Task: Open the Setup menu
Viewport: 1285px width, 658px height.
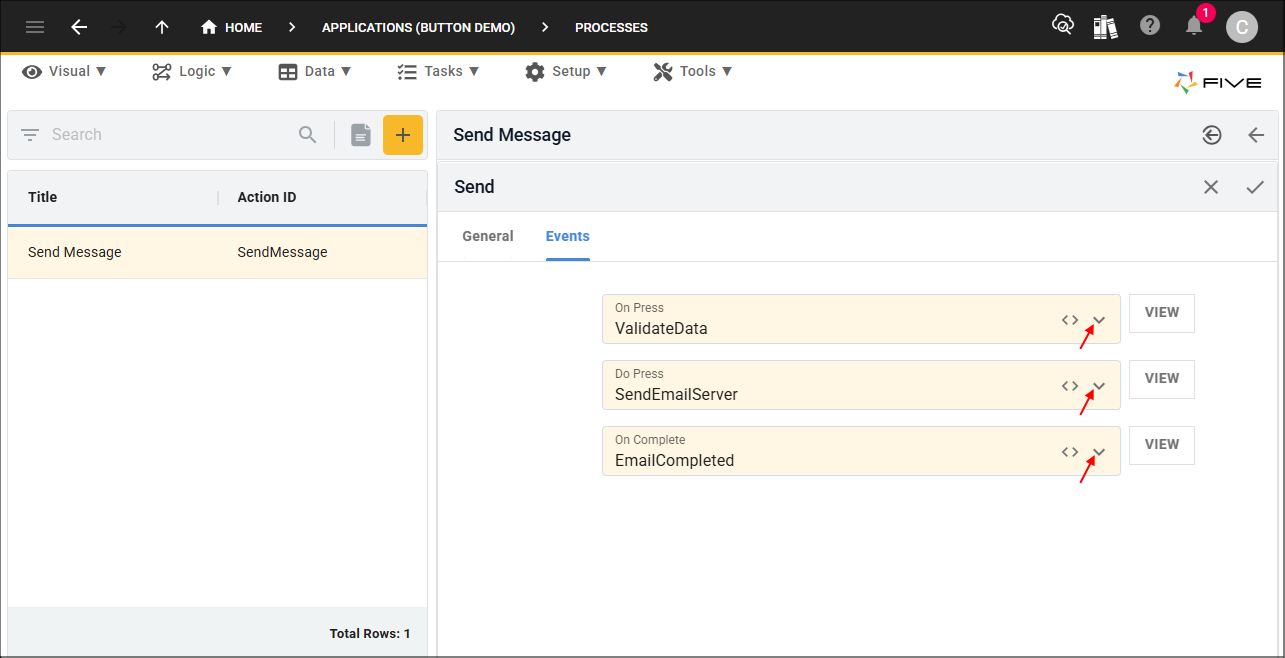Action: pos(566,71)
